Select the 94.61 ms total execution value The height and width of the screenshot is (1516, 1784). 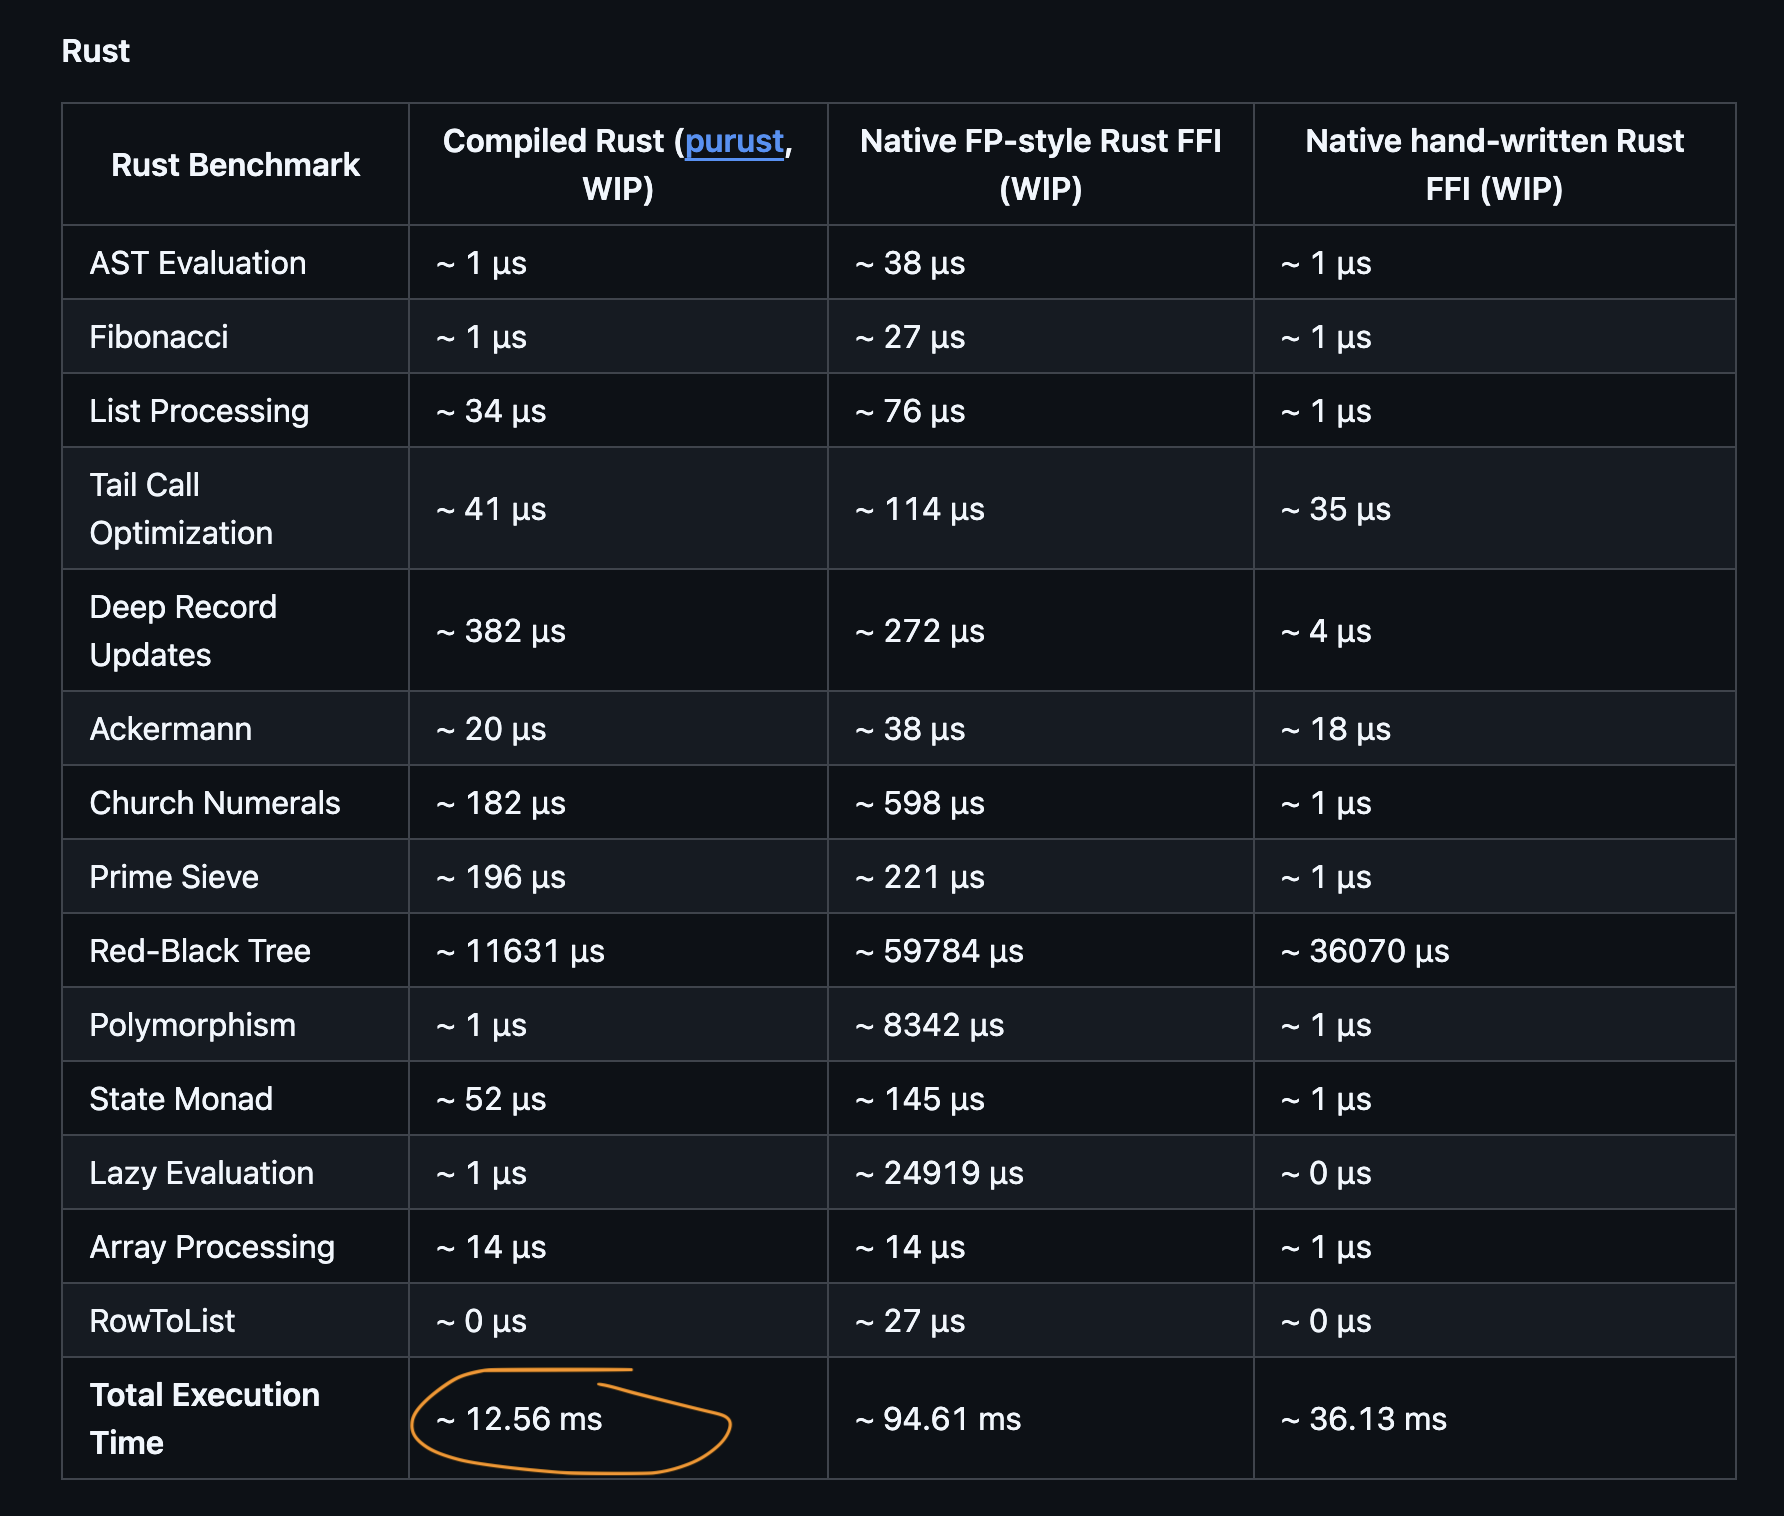click(938, 1419)
